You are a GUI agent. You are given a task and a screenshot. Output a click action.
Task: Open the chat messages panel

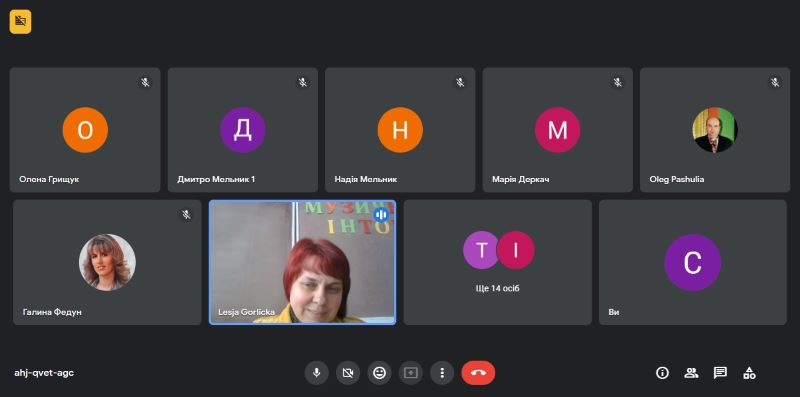pos(720,373)
